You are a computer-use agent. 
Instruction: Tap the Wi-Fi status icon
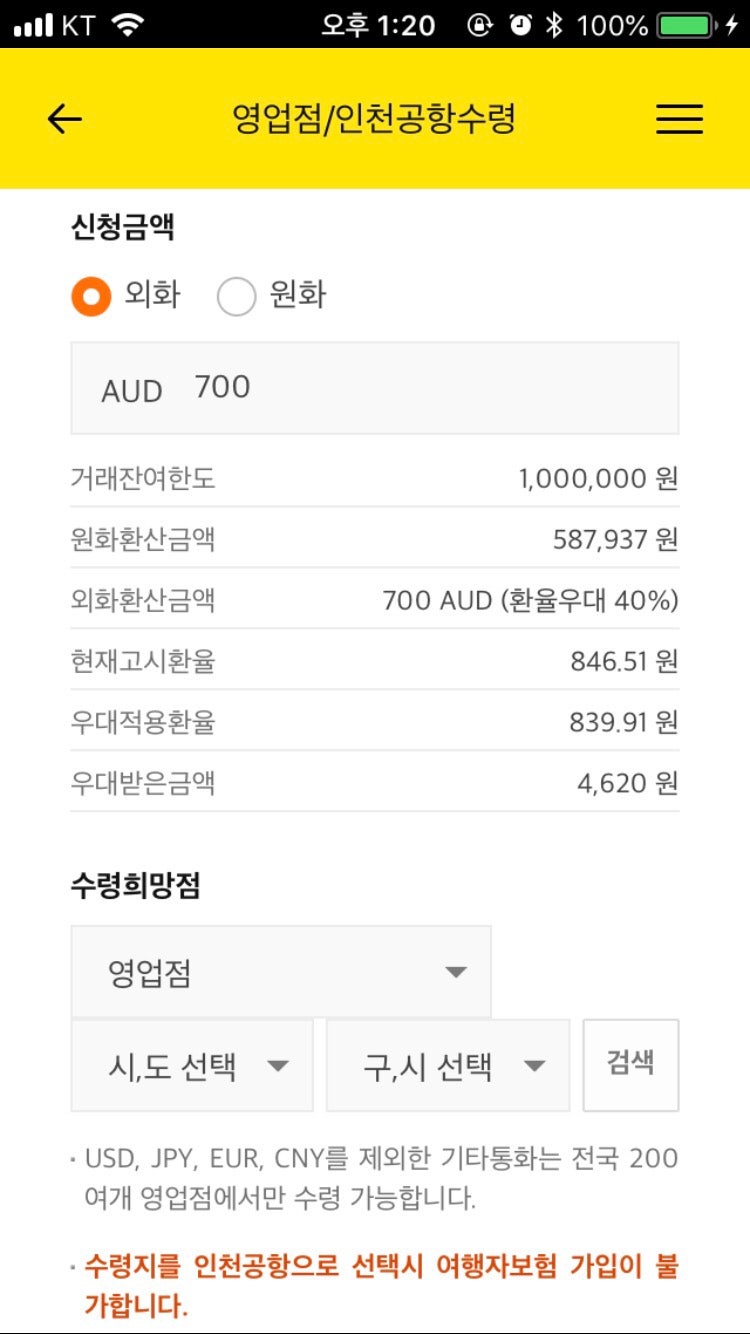pos(128,25)
